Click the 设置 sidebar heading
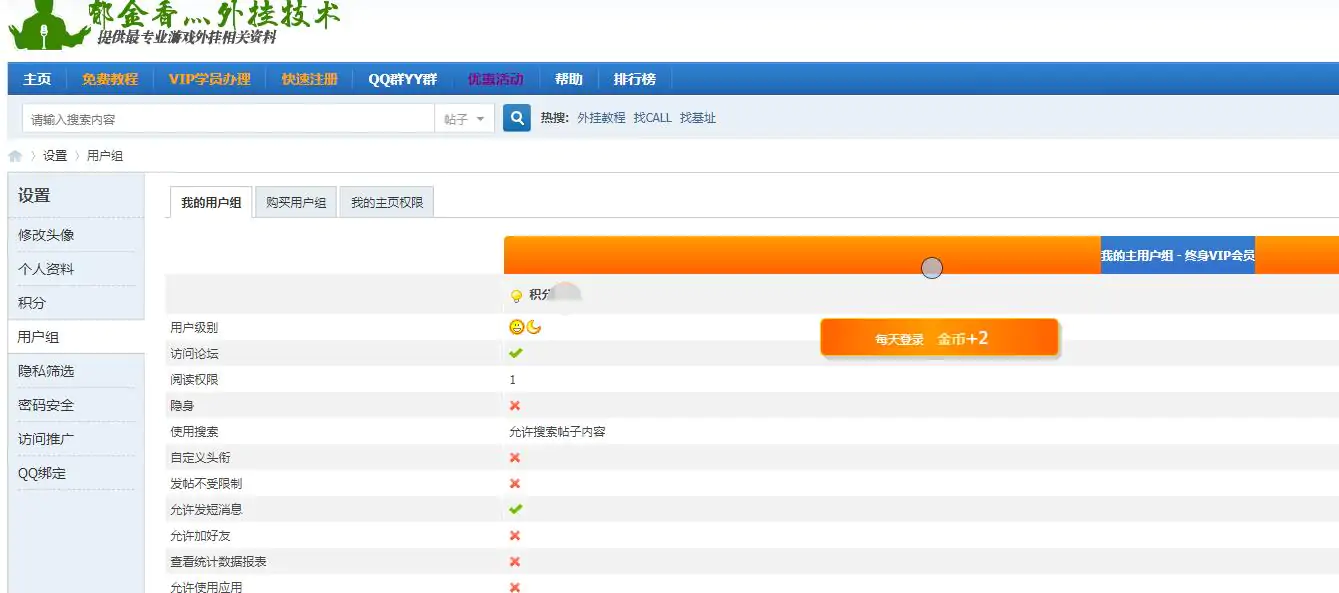Viewport: 1339px width, 593px height. [x=34, y=195]
